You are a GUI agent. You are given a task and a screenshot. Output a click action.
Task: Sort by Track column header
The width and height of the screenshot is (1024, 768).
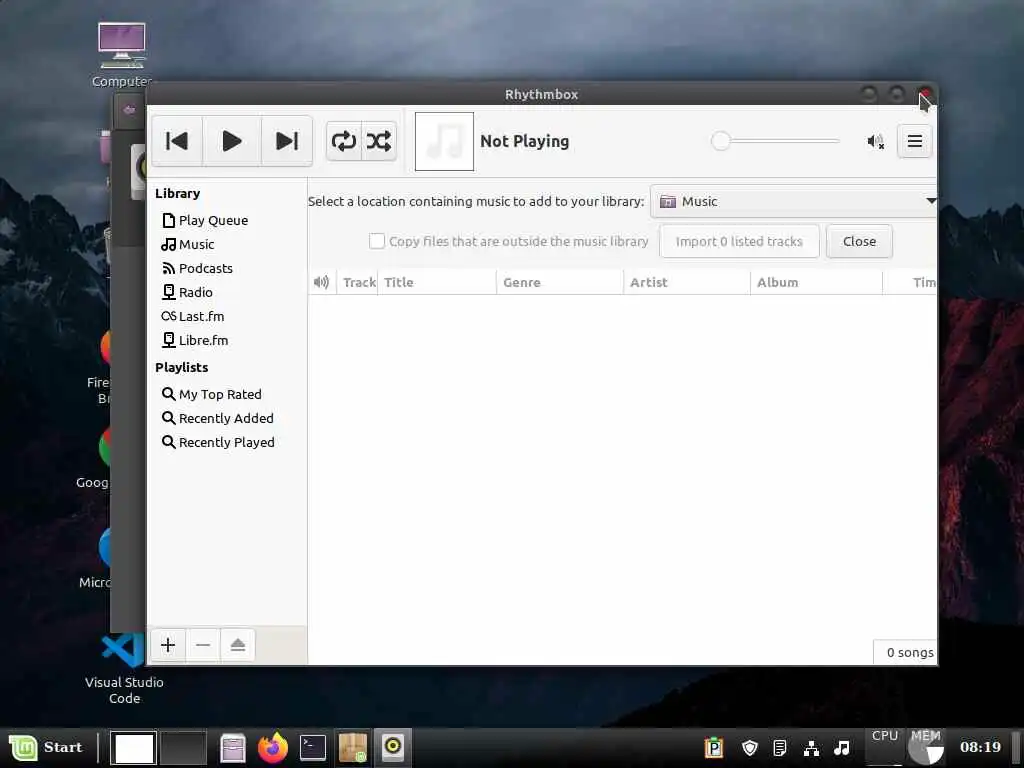coord(357,282)
